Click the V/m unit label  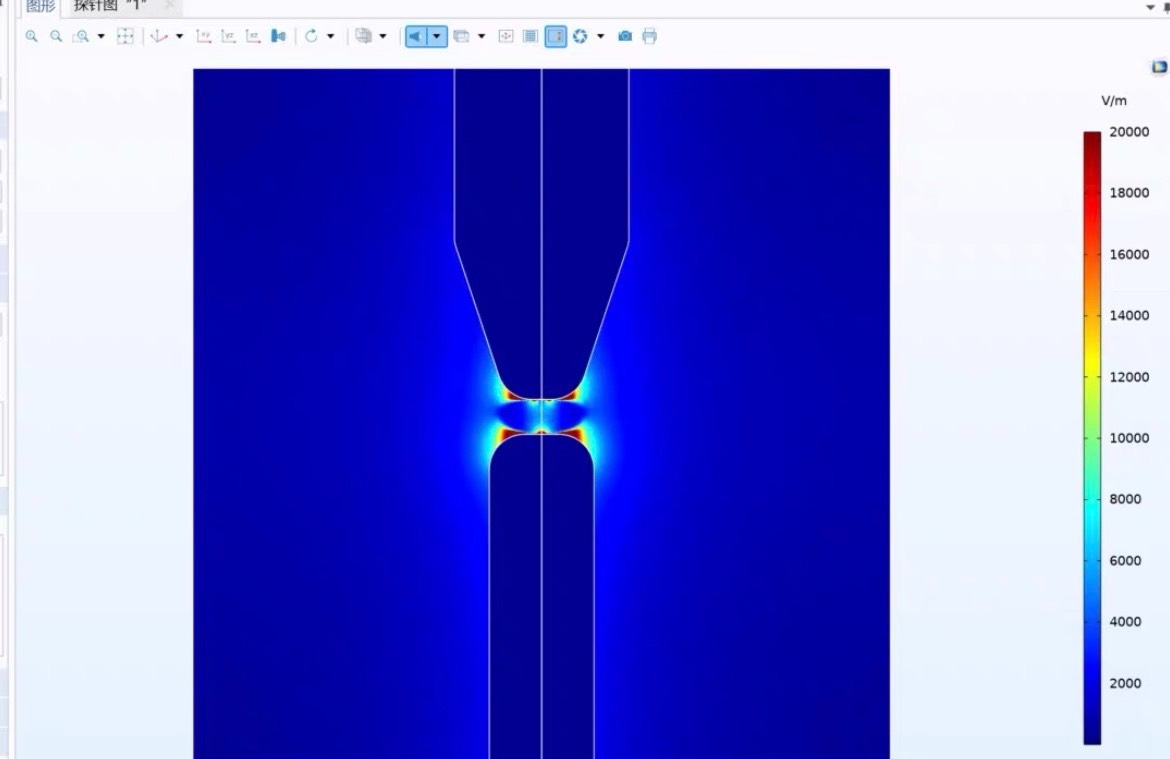tap(1114, 101)
